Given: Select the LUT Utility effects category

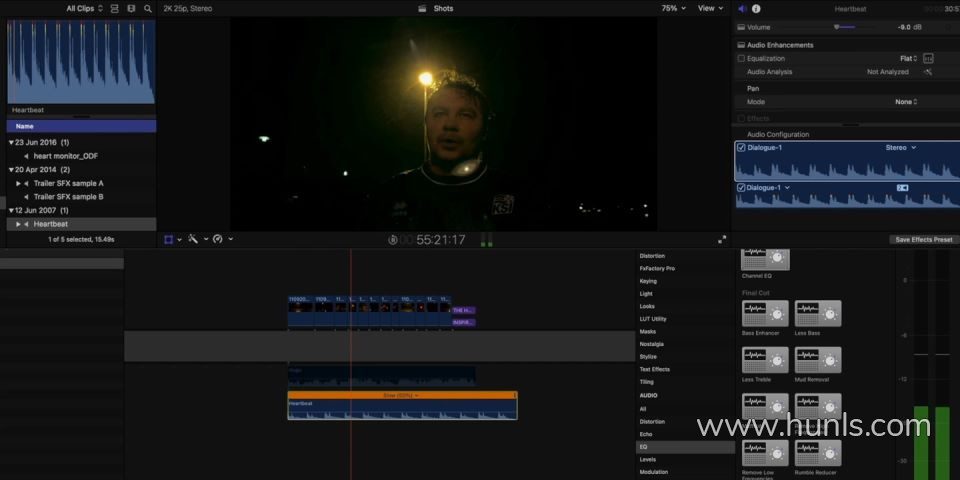Looking at the screenshot, I should [x=653, y=319].
